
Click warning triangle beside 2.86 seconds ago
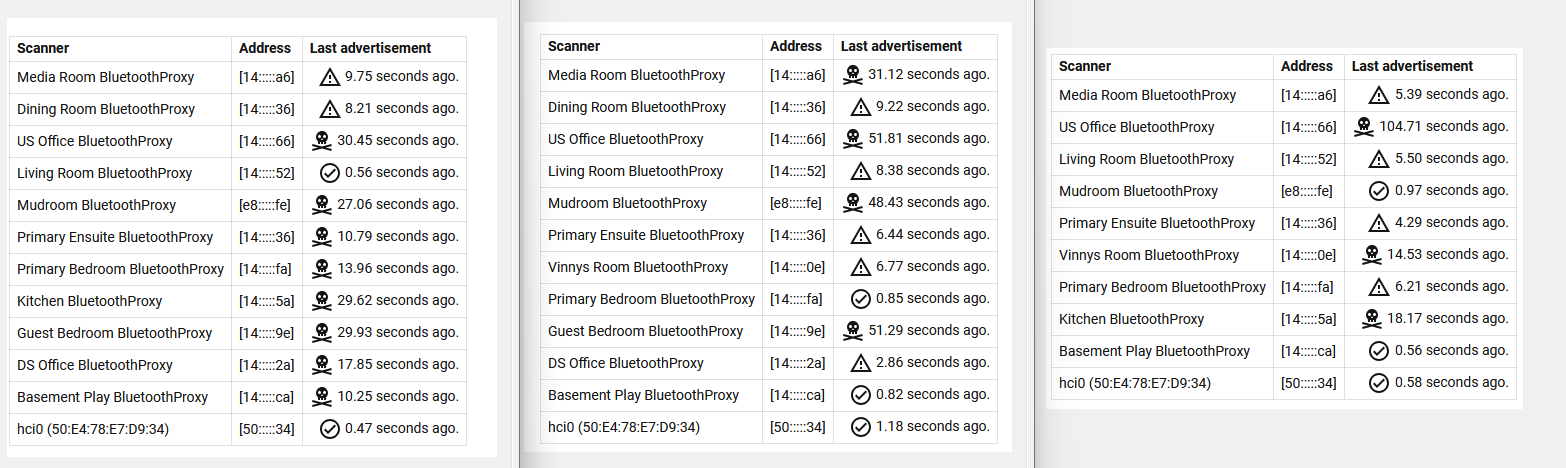(861, 363)
